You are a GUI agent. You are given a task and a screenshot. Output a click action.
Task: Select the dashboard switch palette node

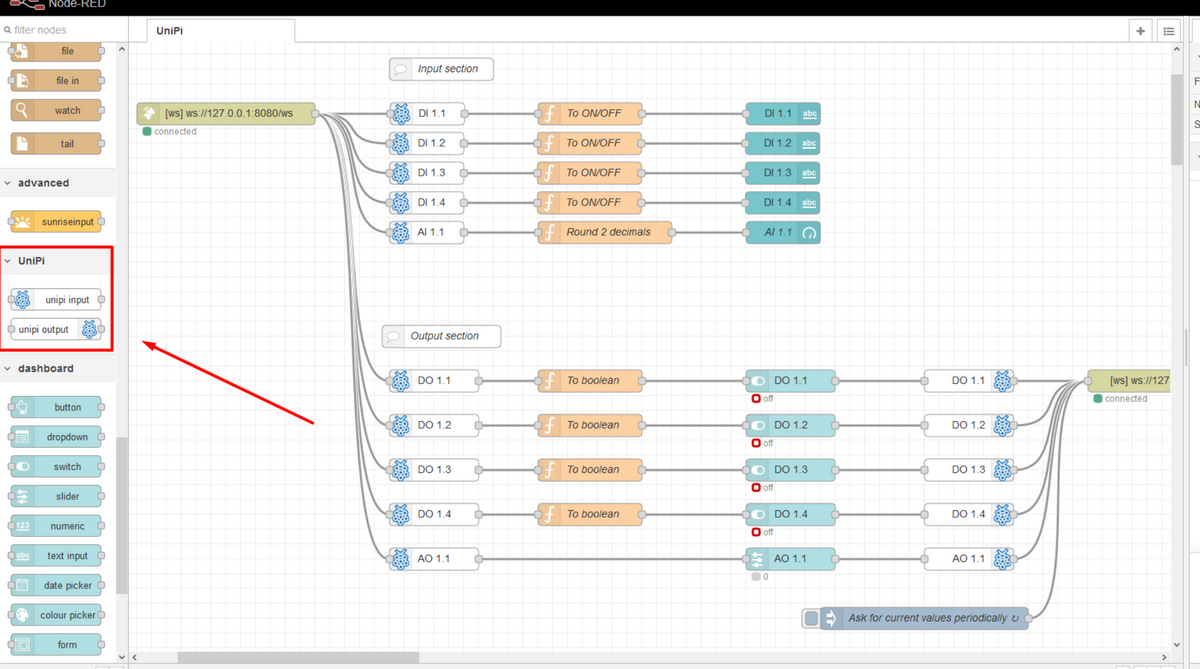pyautogui.click(x=56, y=467)
